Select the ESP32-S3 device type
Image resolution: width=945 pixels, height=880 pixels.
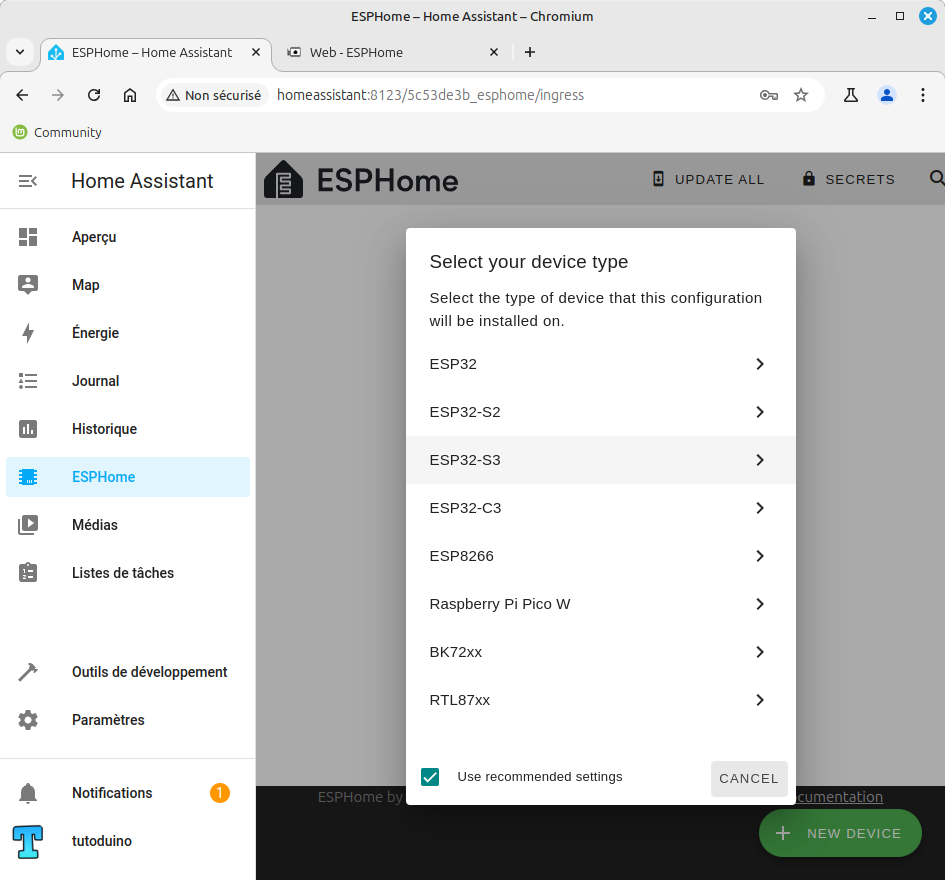point(601,460)
